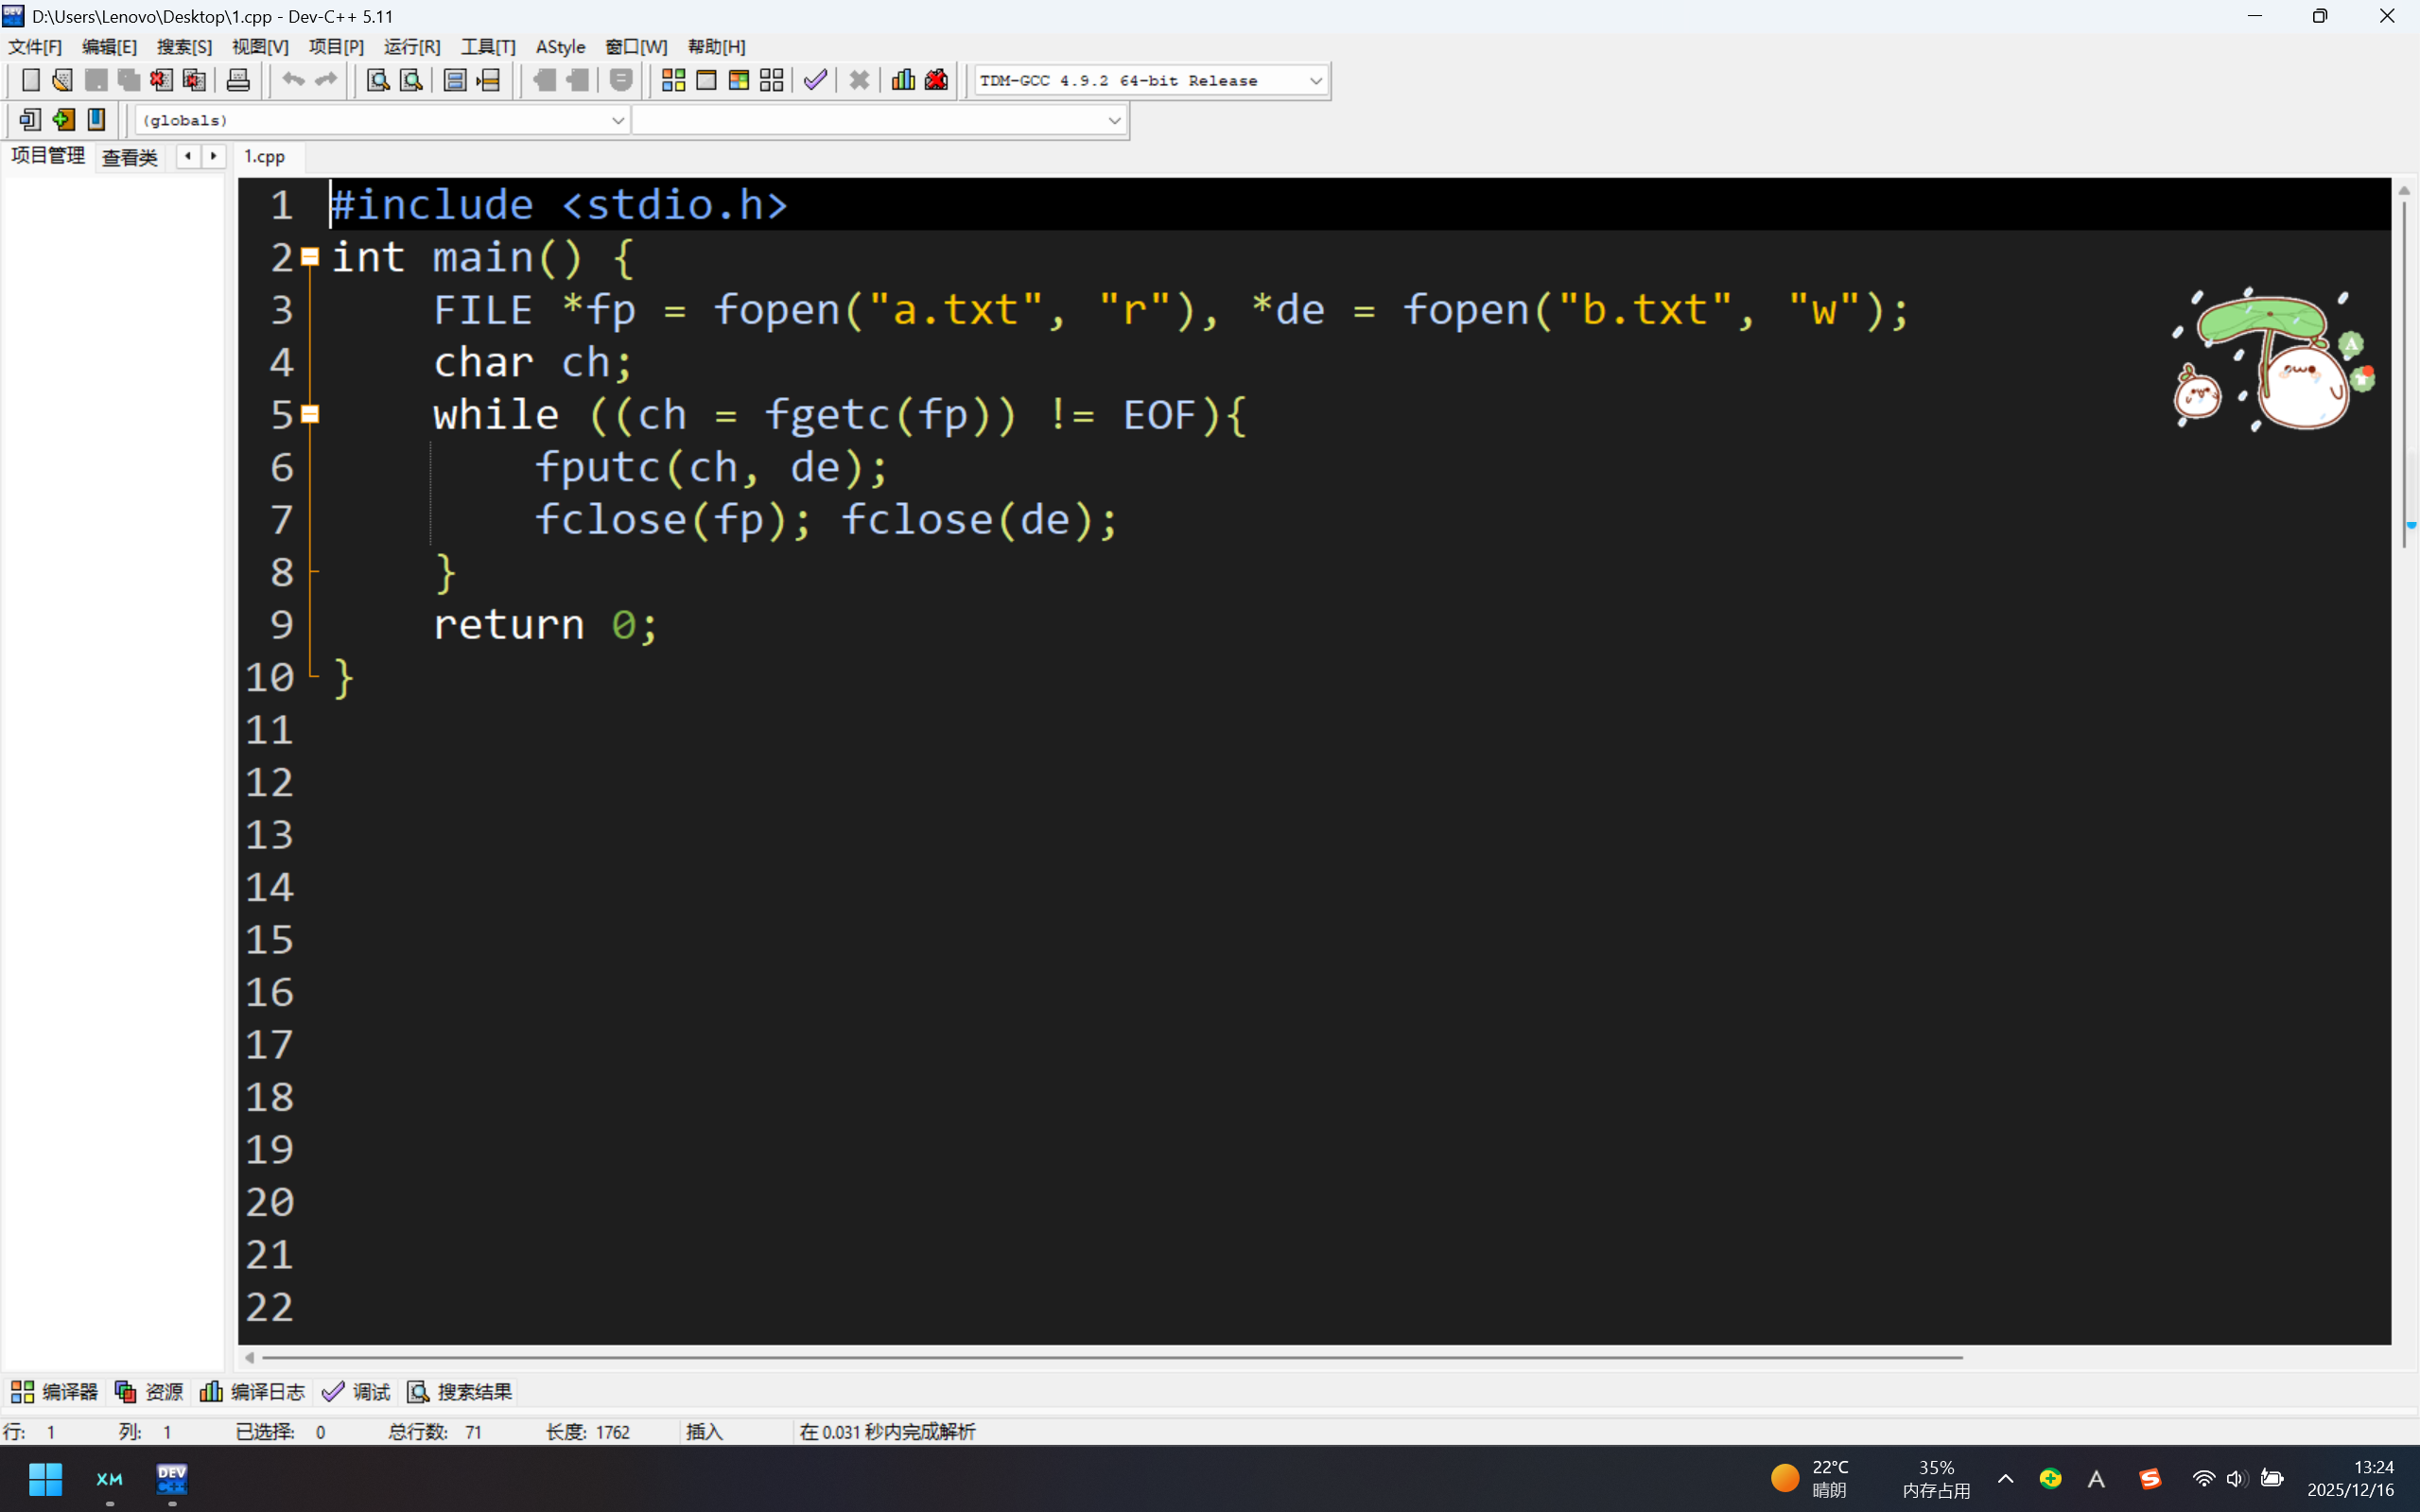
Task: Collapse the main() fold marker on line 2
Action: 310,258
